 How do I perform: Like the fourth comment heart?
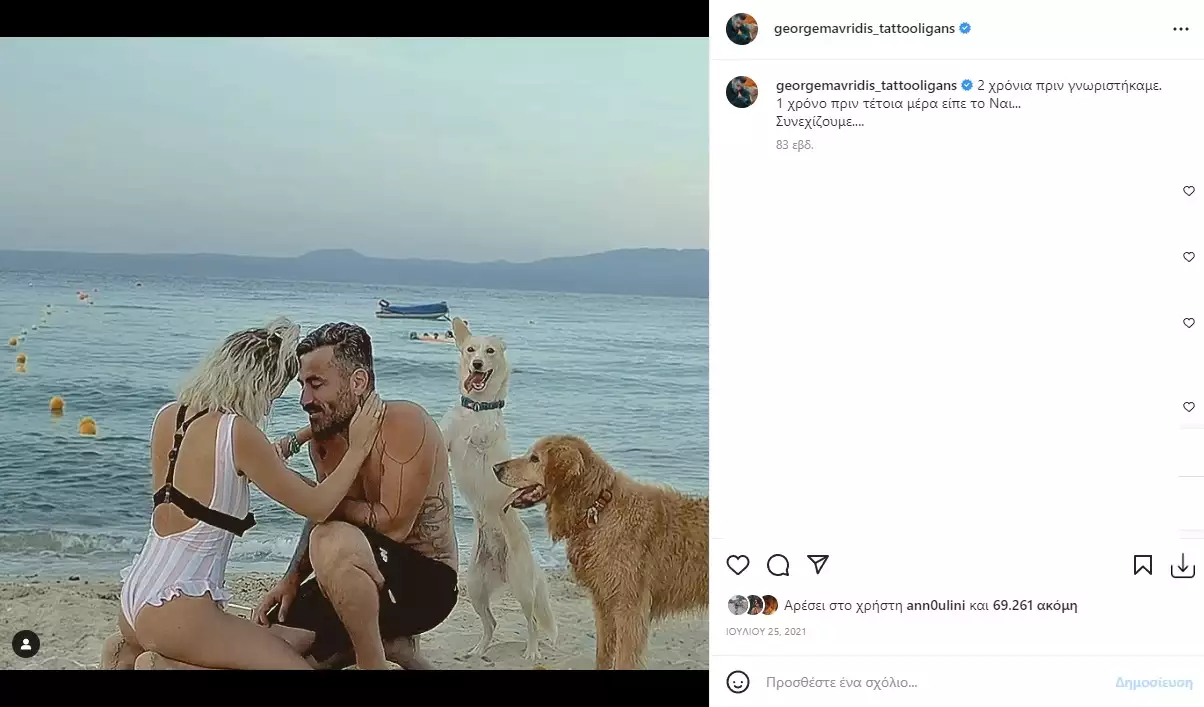[x=1189, y=407]
